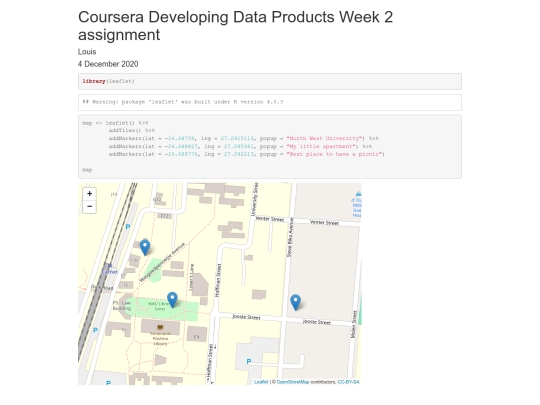Open the CC-BY-SA license link
The width and height of the screenshot is (540, 405).
[348, 382]
